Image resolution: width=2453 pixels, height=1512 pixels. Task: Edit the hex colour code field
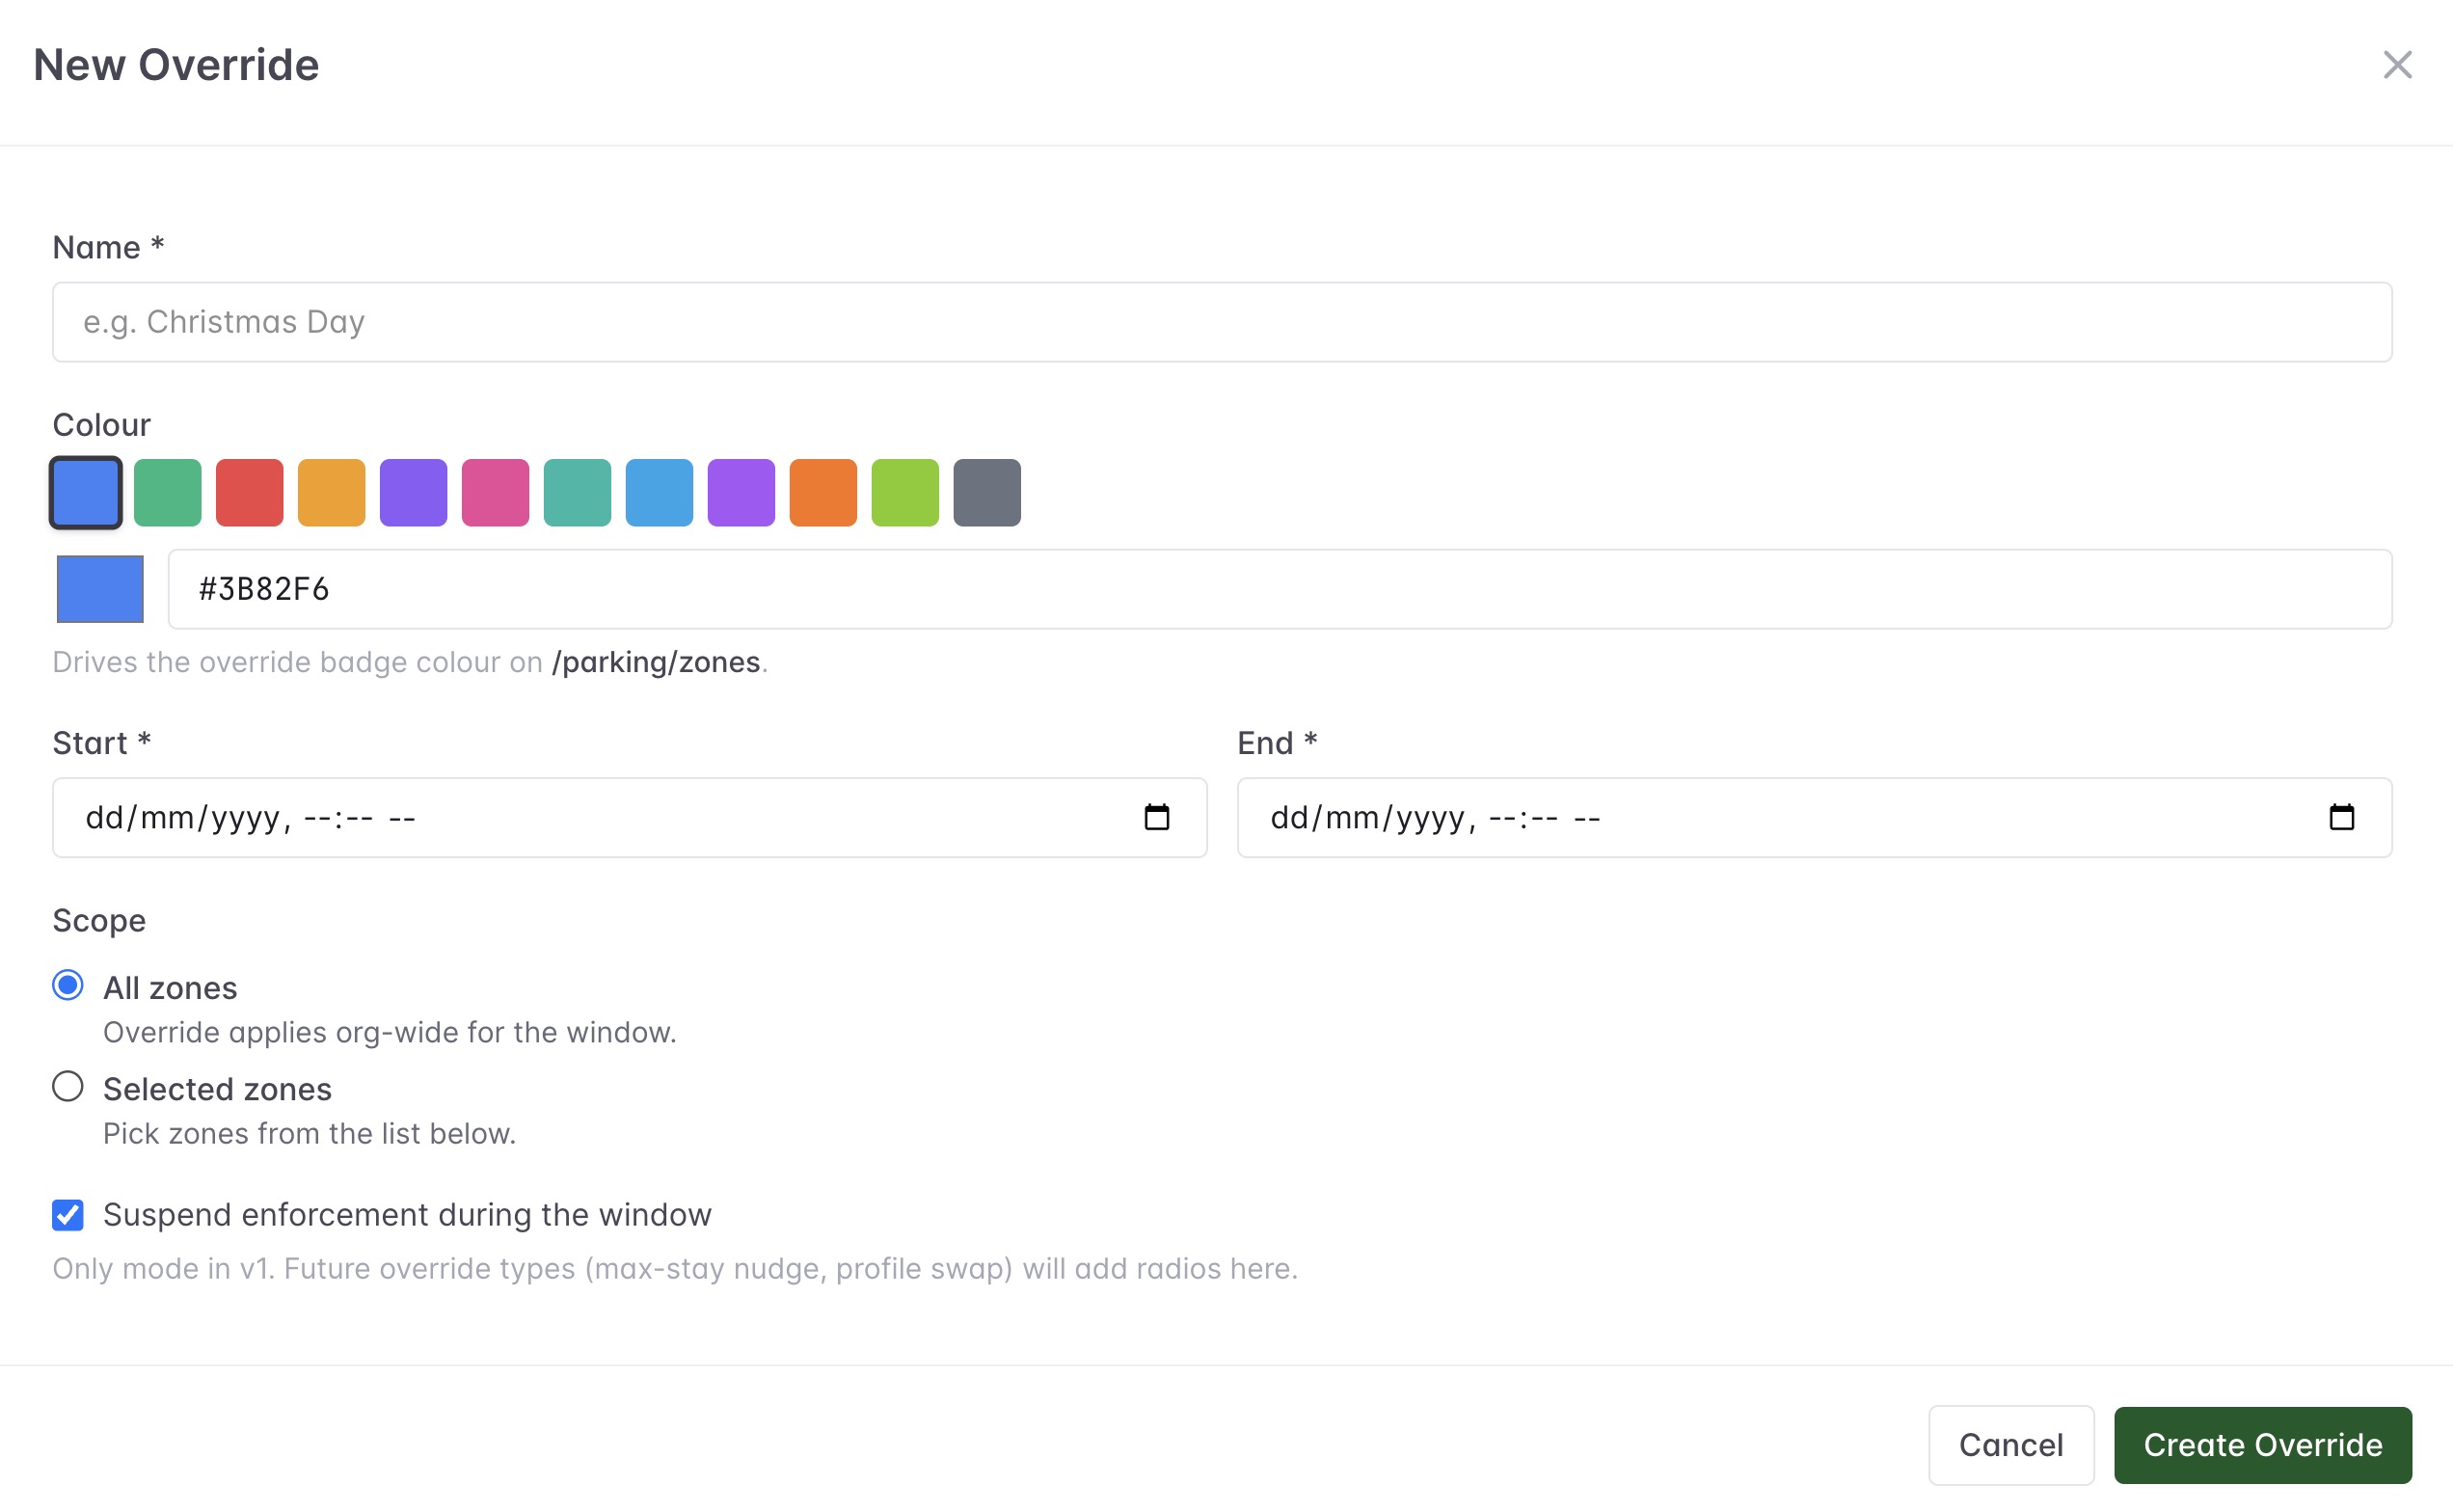click(x=1280, y=589)
